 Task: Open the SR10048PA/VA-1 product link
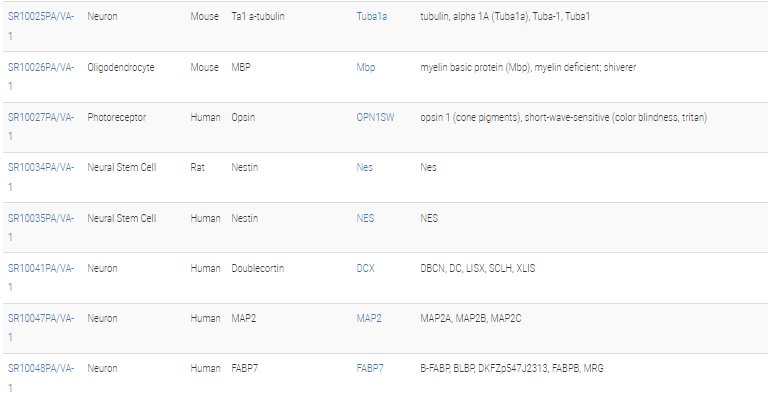(41, 378)
